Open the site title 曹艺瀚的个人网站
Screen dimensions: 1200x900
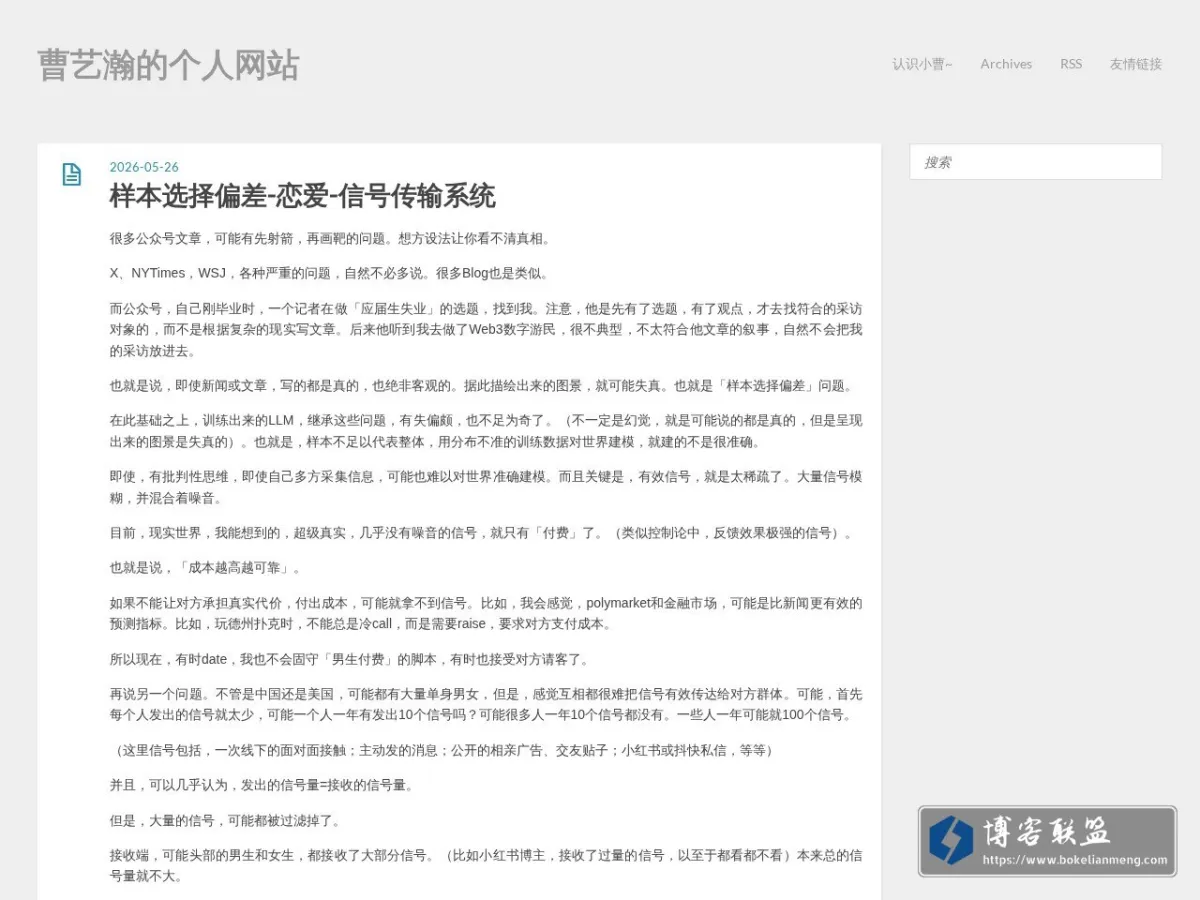coord(168,65)
